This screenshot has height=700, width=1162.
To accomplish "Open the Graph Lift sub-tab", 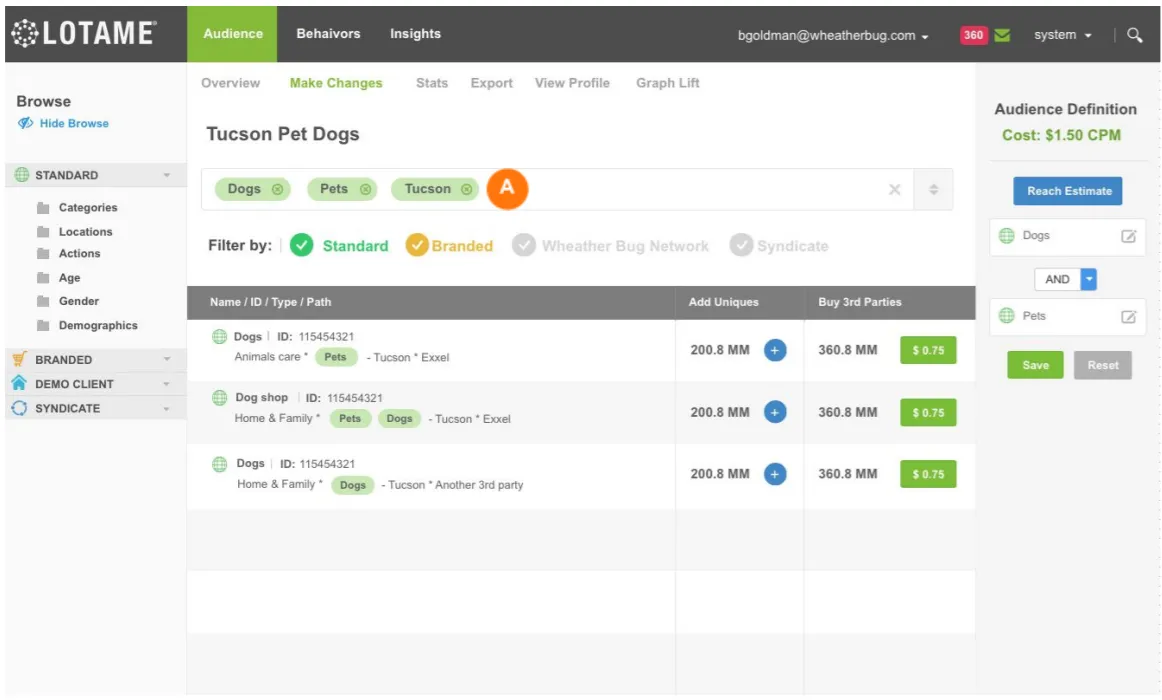I will pyautogui.click(x=667, y=83).
